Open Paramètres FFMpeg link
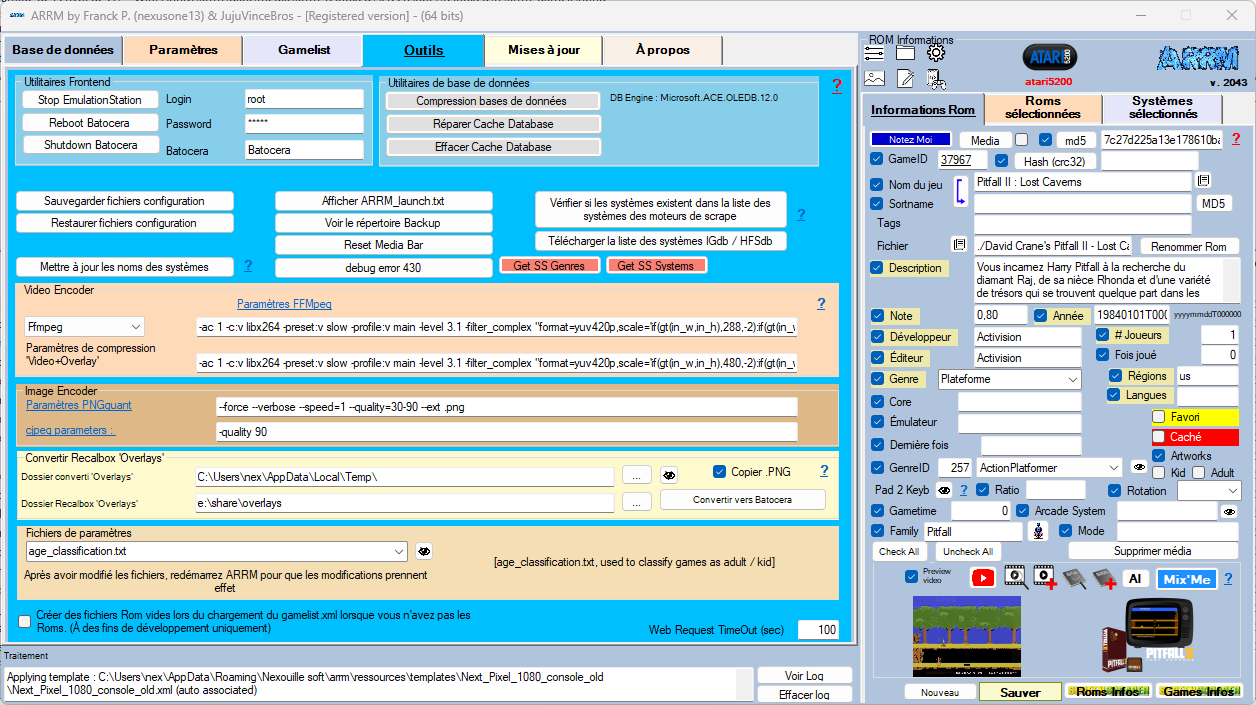 coord(284,304)
